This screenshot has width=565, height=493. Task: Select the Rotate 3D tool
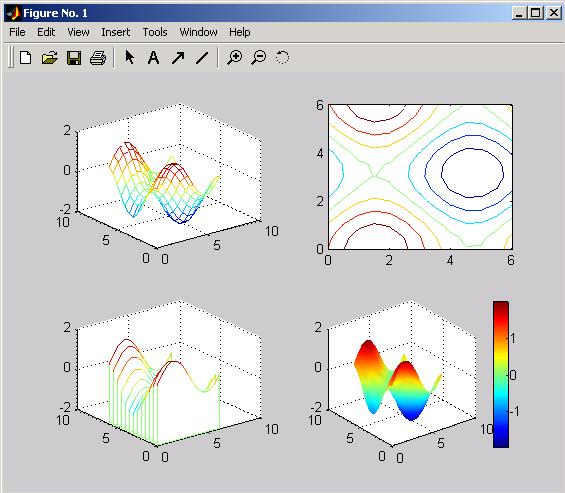click(x=282, y=57)
